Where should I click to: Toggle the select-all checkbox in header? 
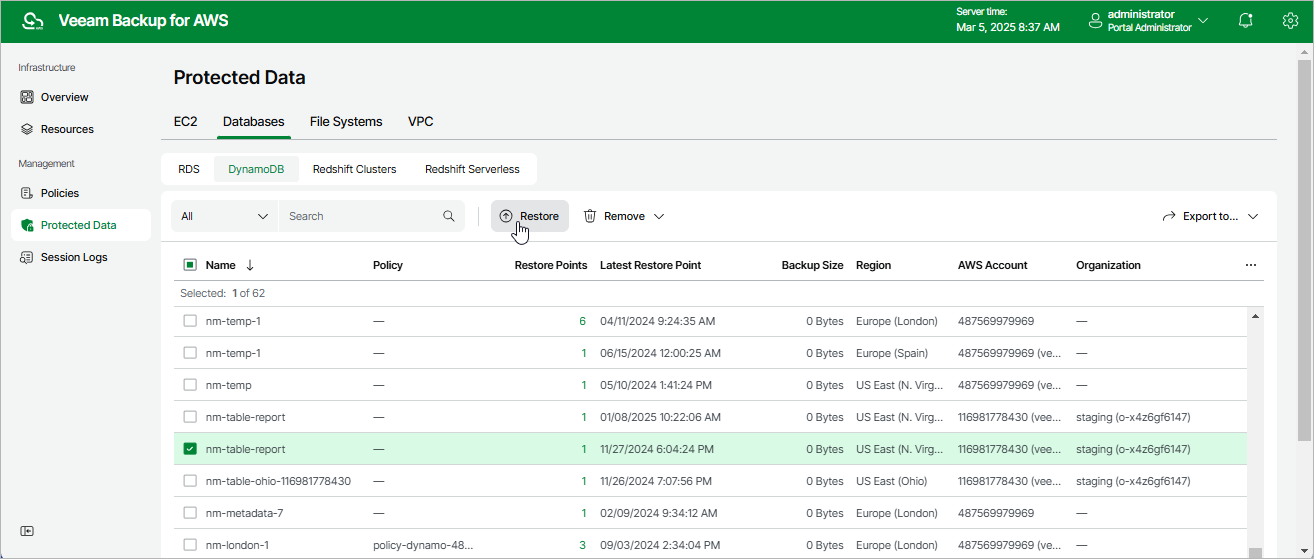coord(190,265)
